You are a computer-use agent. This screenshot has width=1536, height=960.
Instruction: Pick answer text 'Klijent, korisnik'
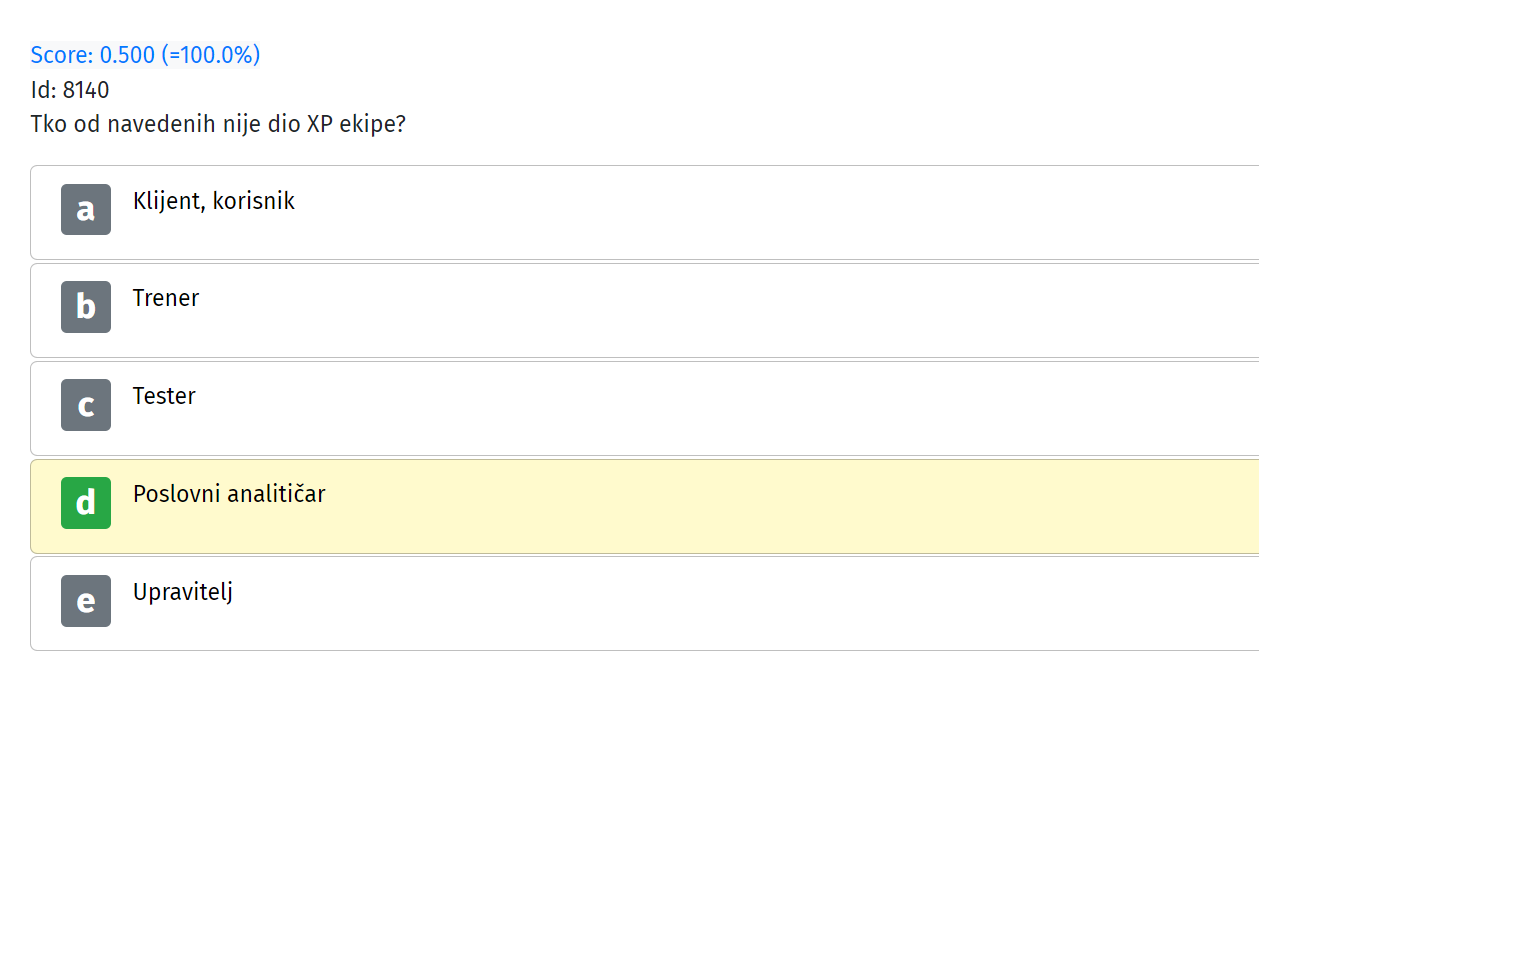pos(214,201)
